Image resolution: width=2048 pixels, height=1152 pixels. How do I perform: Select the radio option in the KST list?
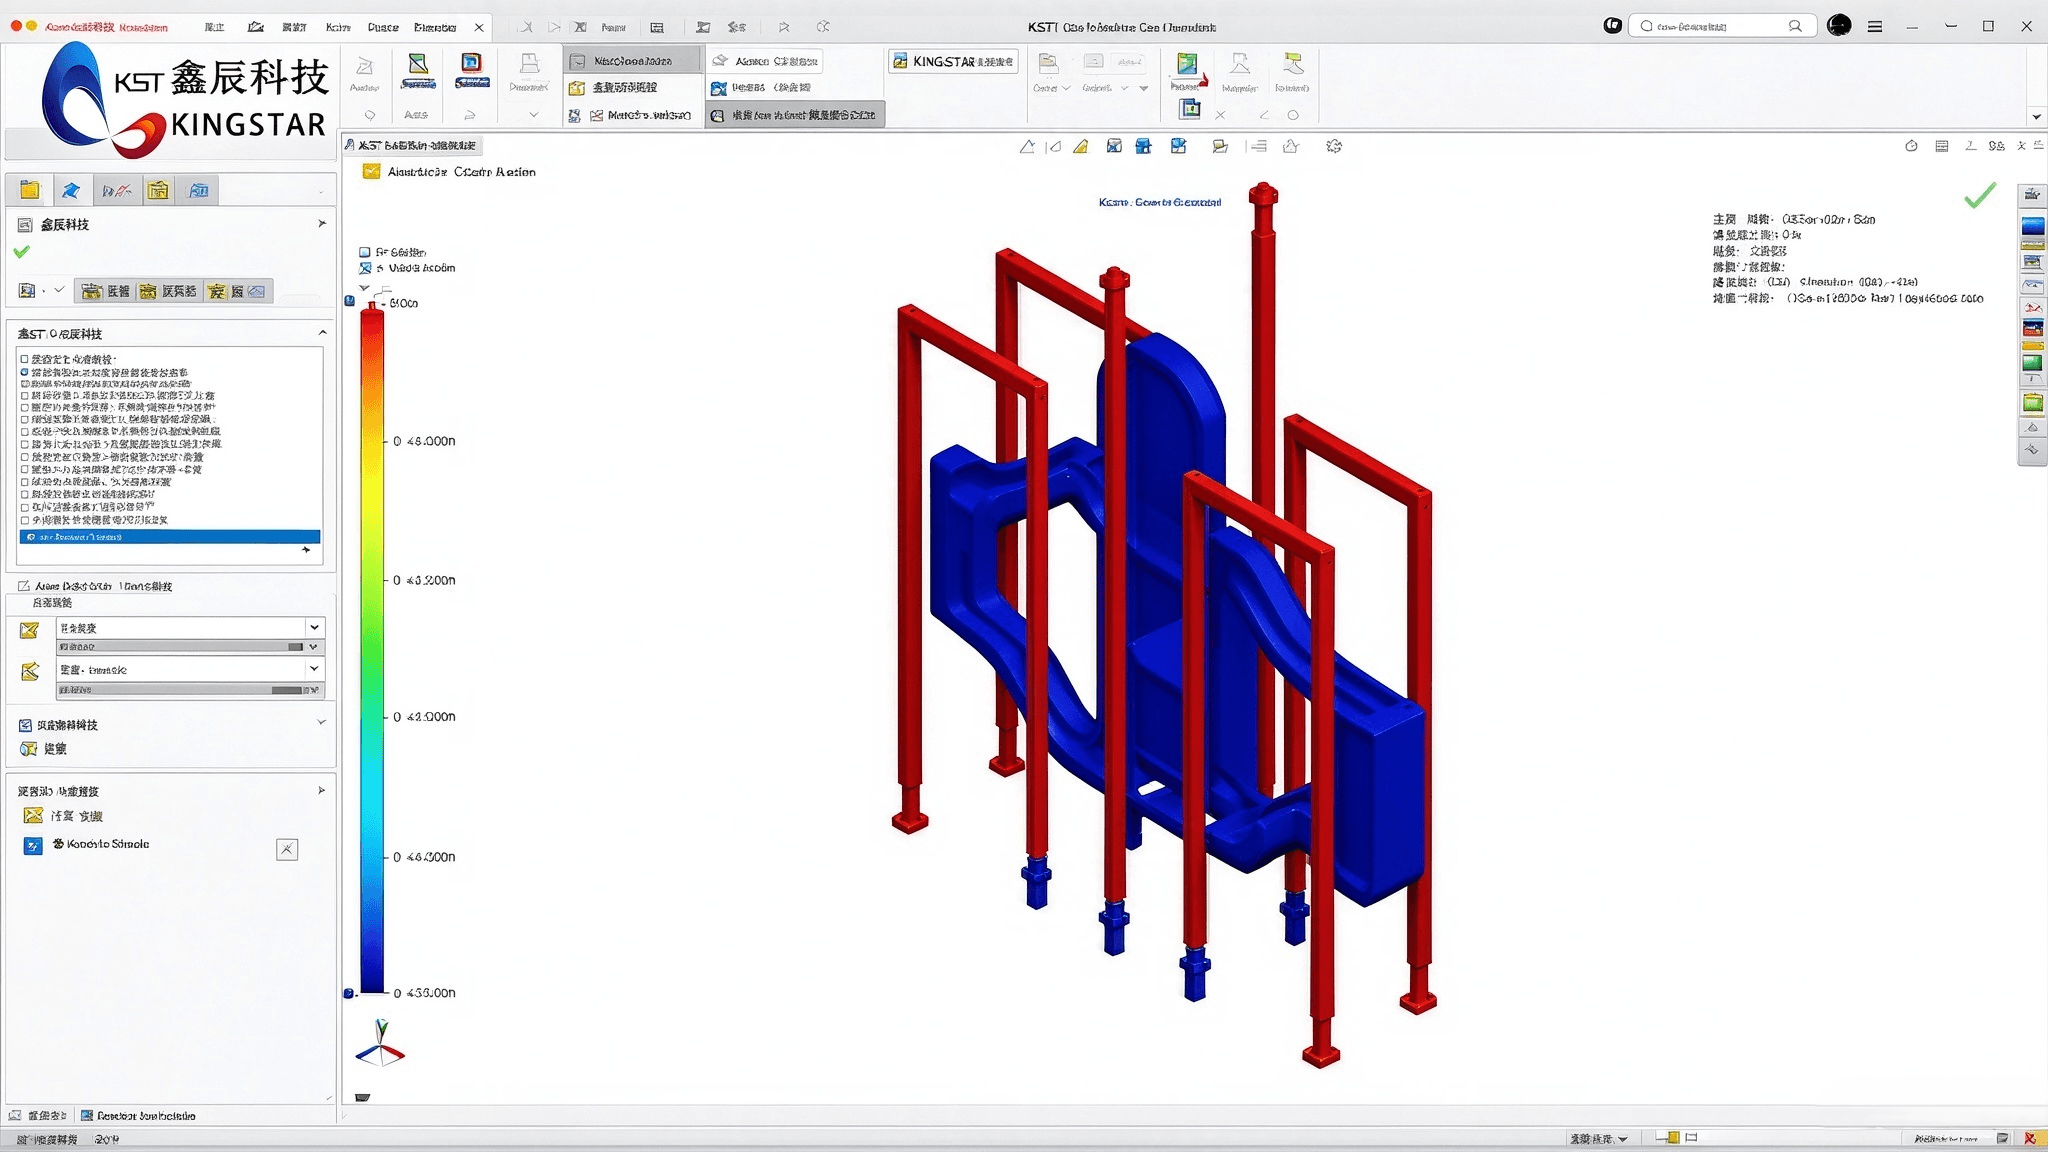pyautogui.click(x=25, y=372)
